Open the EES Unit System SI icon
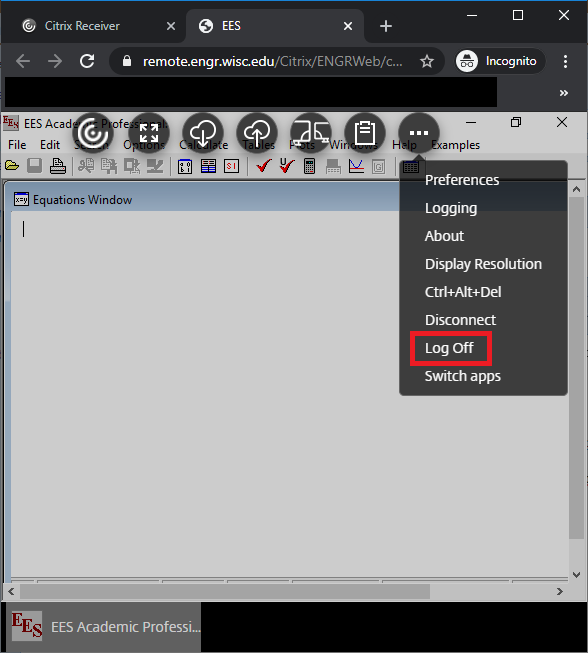The image size is (588, 653). pos(232,167)
